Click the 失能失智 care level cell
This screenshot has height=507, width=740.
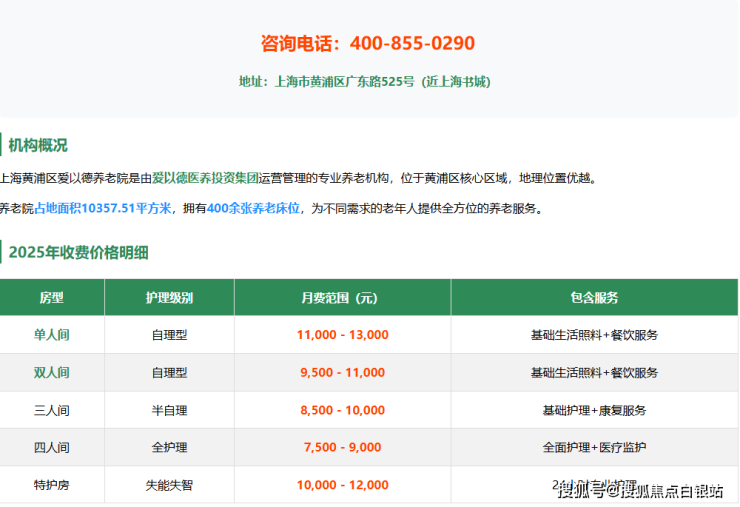pos(169,485)
